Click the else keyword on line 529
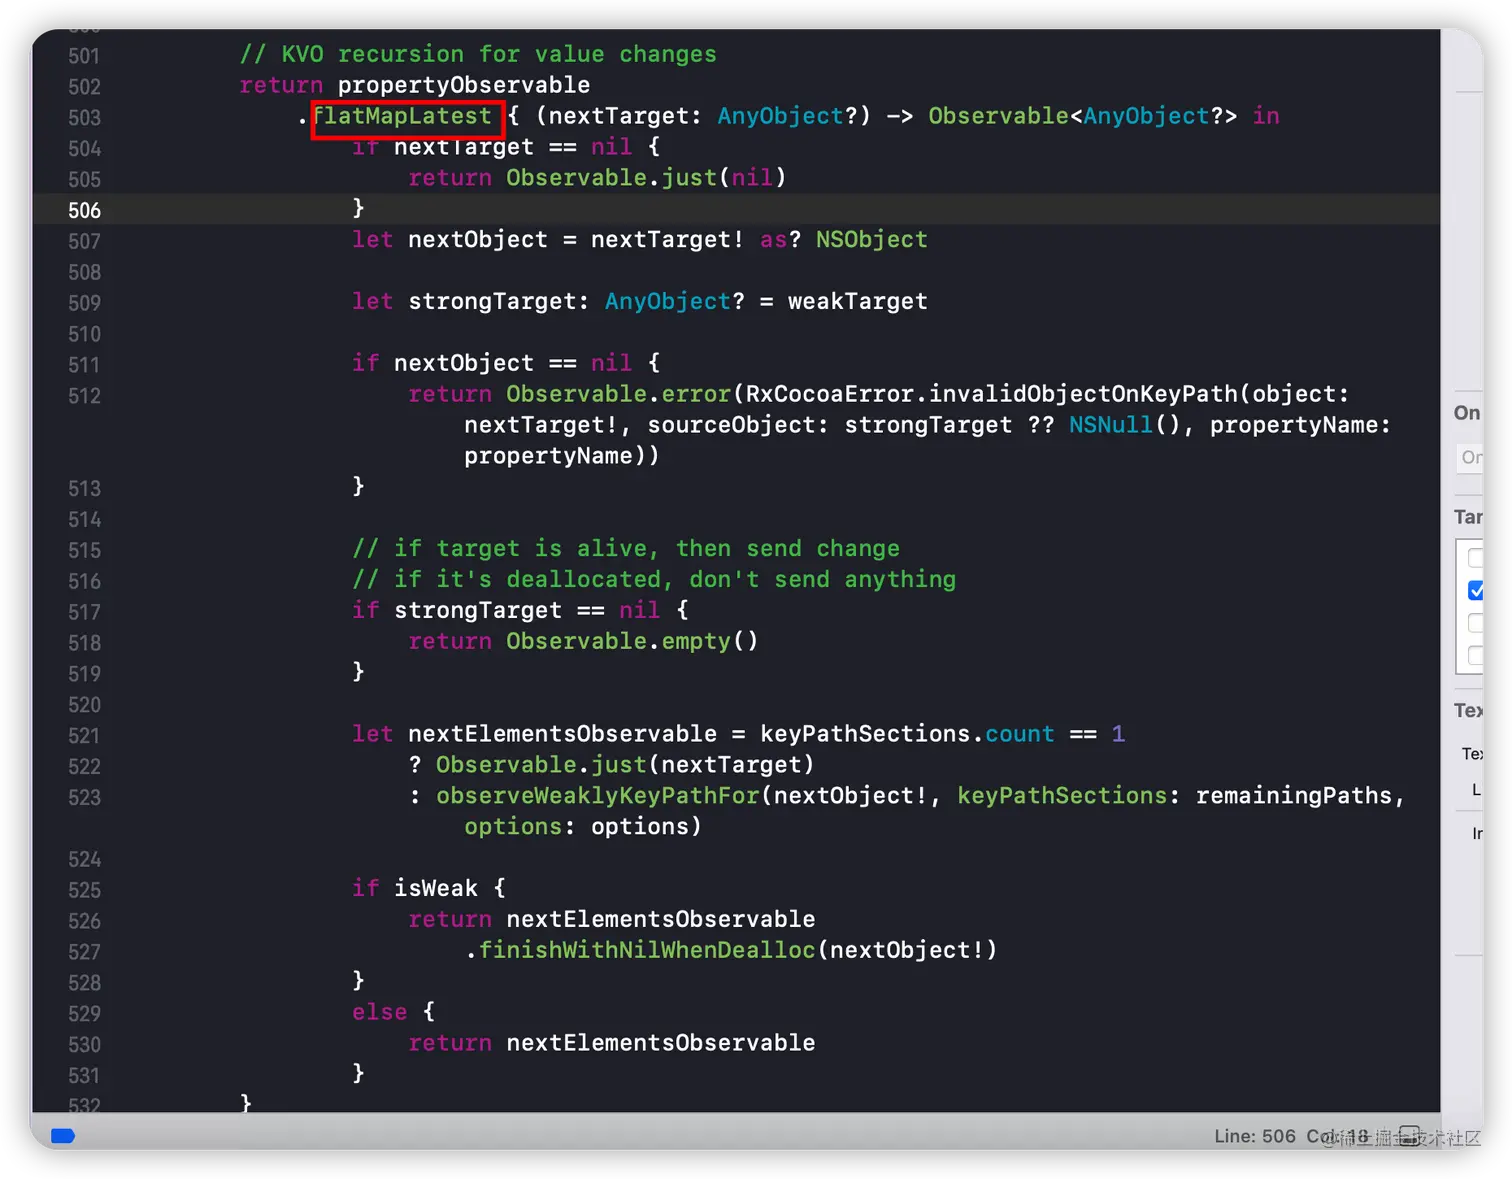This screenshot has width=1512, height=1179. pos(379,1012)
